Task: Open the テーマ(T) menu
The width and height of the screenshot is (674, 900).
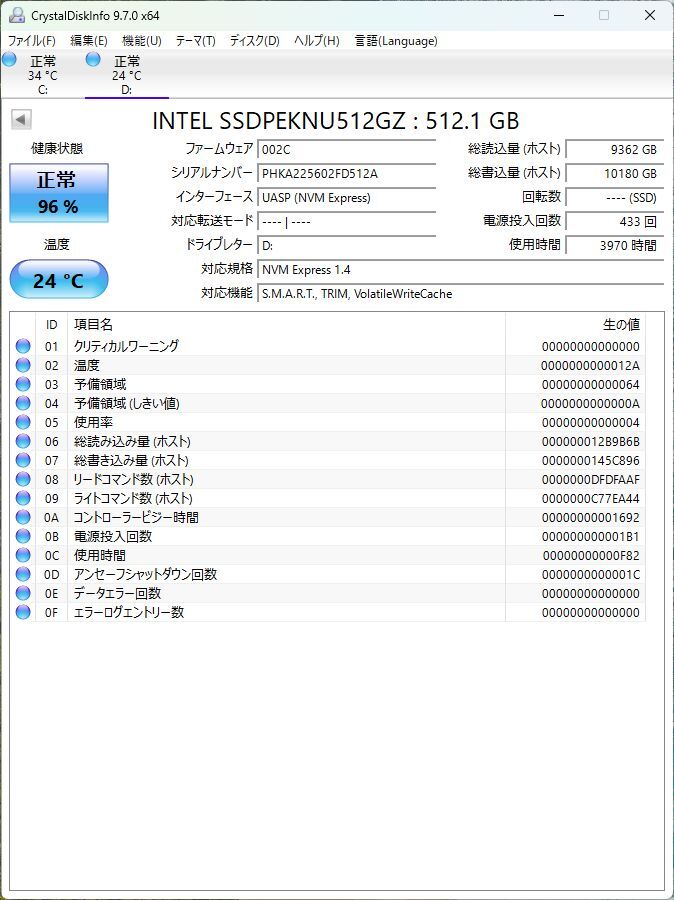Action: pyautogui.click(x=195, y=41)
